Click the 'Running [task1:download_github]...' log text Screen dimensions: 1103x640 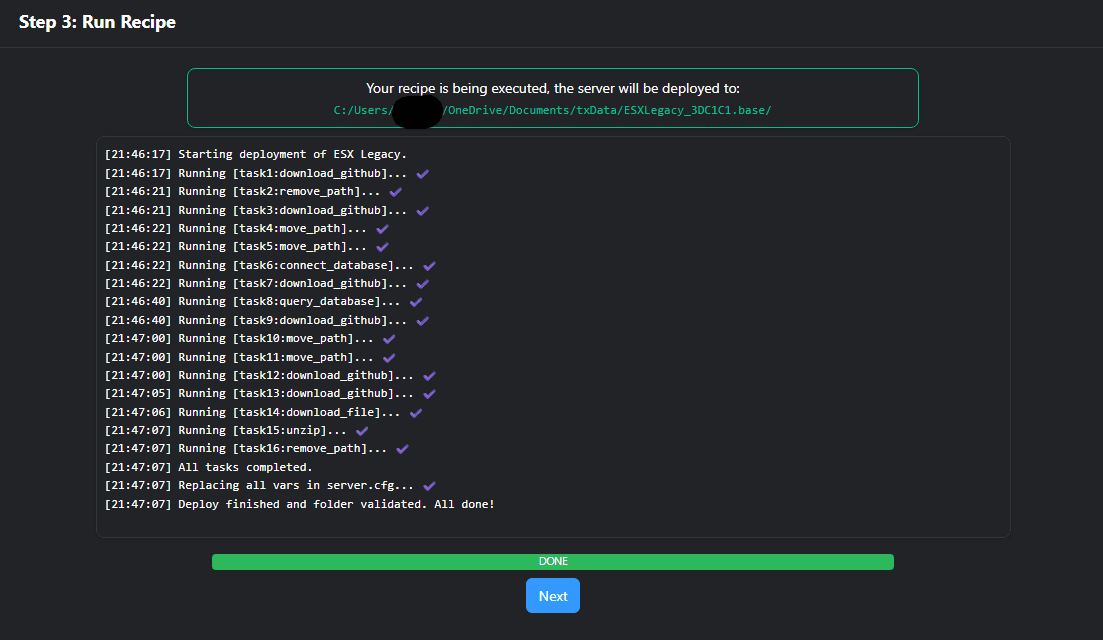tap(293, 173)
